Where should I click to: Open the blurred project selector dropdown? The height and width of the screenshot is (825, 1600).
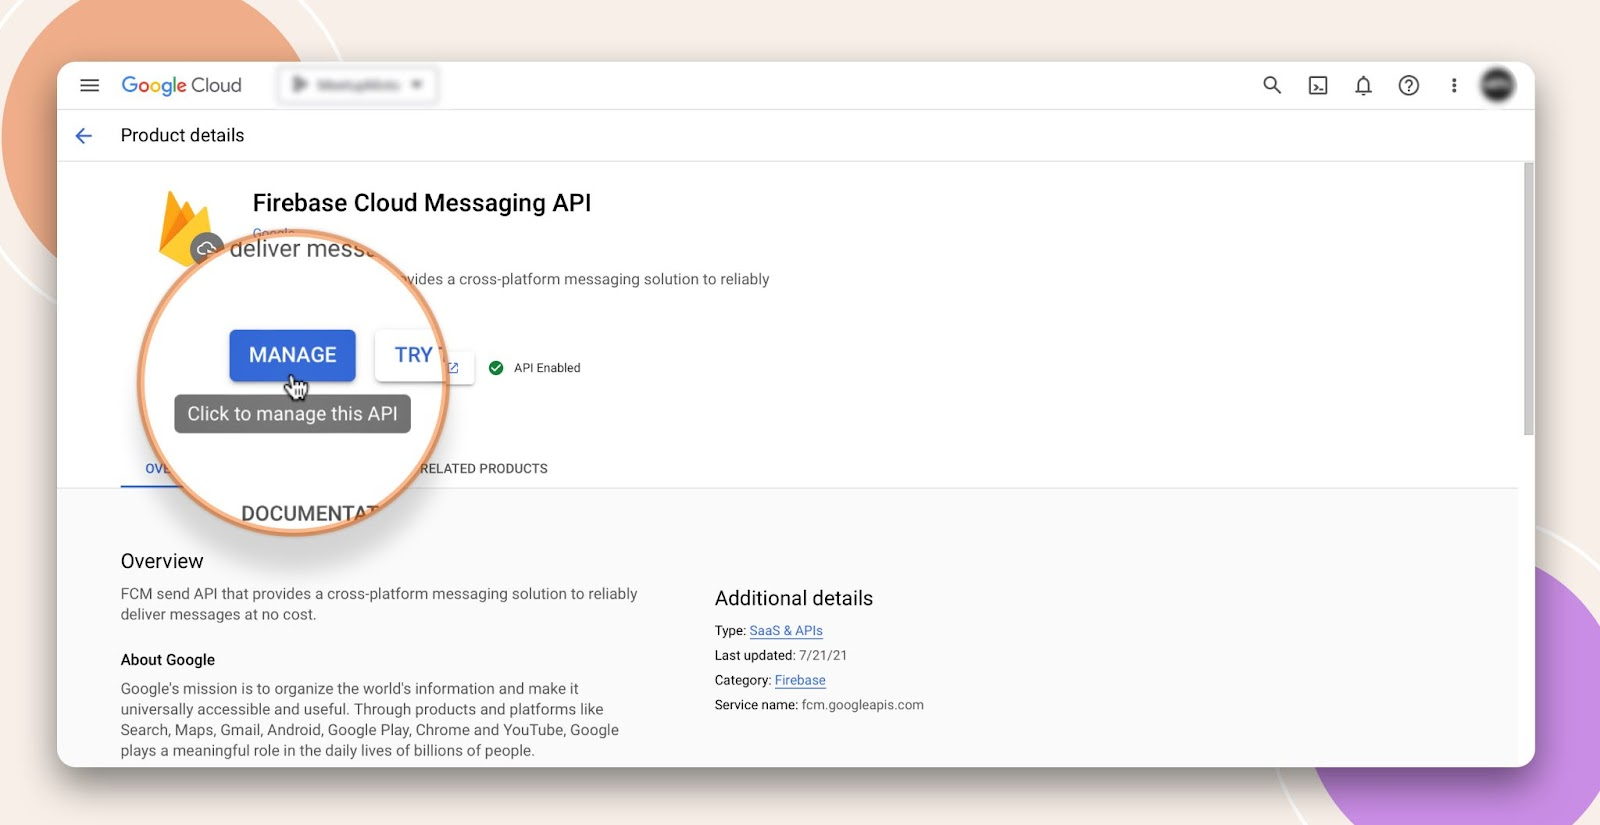pos(358,85)
